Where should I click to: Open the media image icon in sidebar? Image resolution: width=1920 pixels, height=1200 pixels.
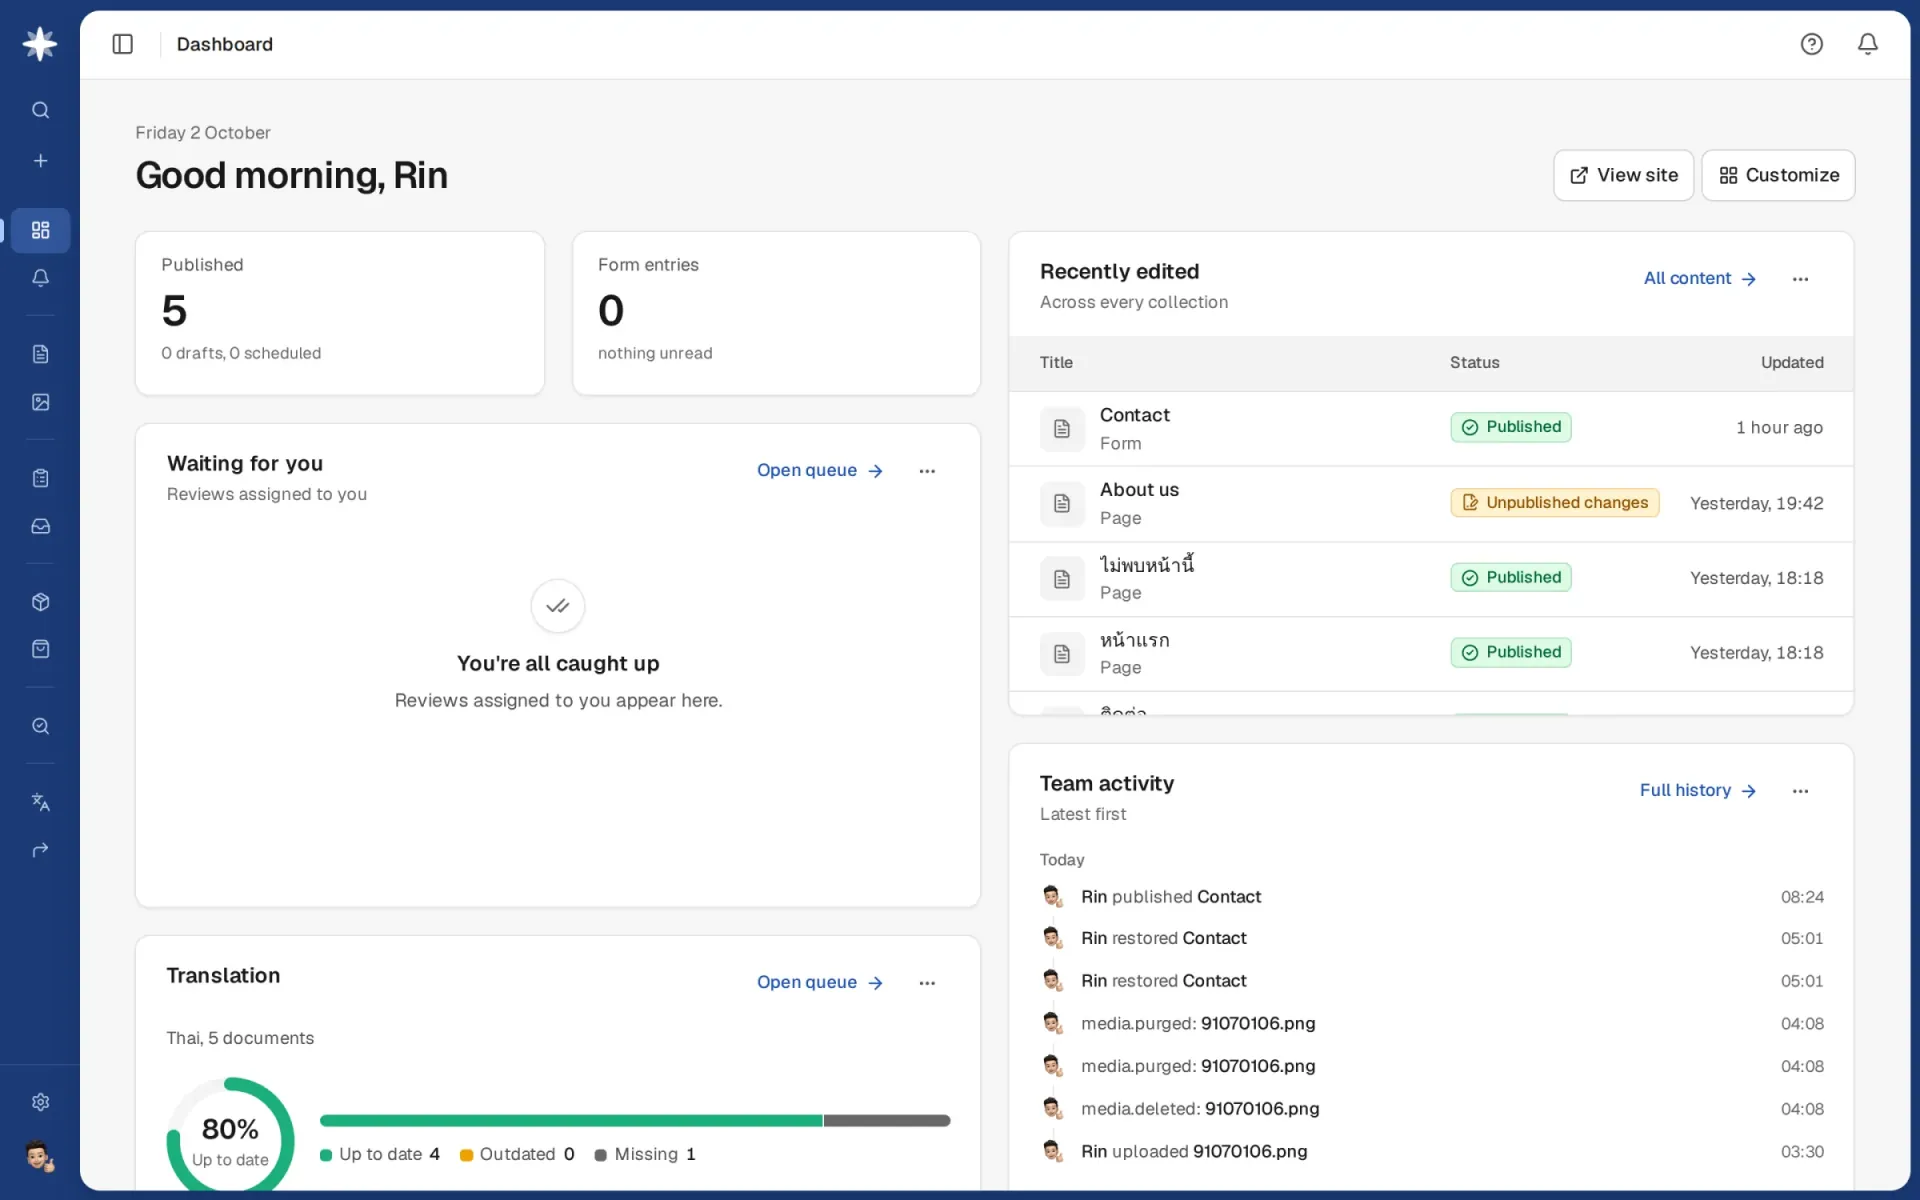(40, 402)
